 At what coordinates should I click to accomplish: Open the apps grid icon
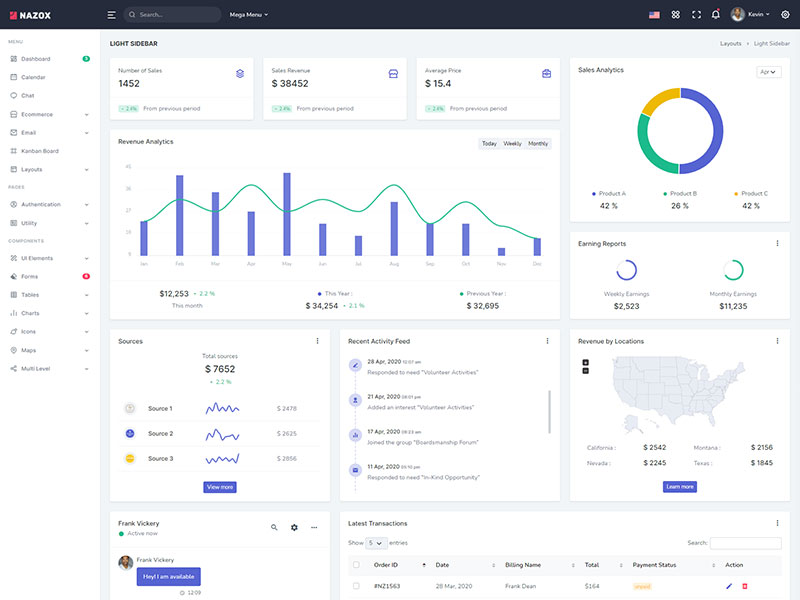(676, 15)
